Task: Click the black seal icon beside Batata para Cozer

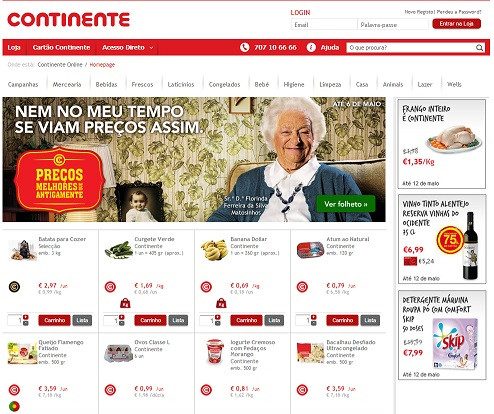Action: [14, 287]
